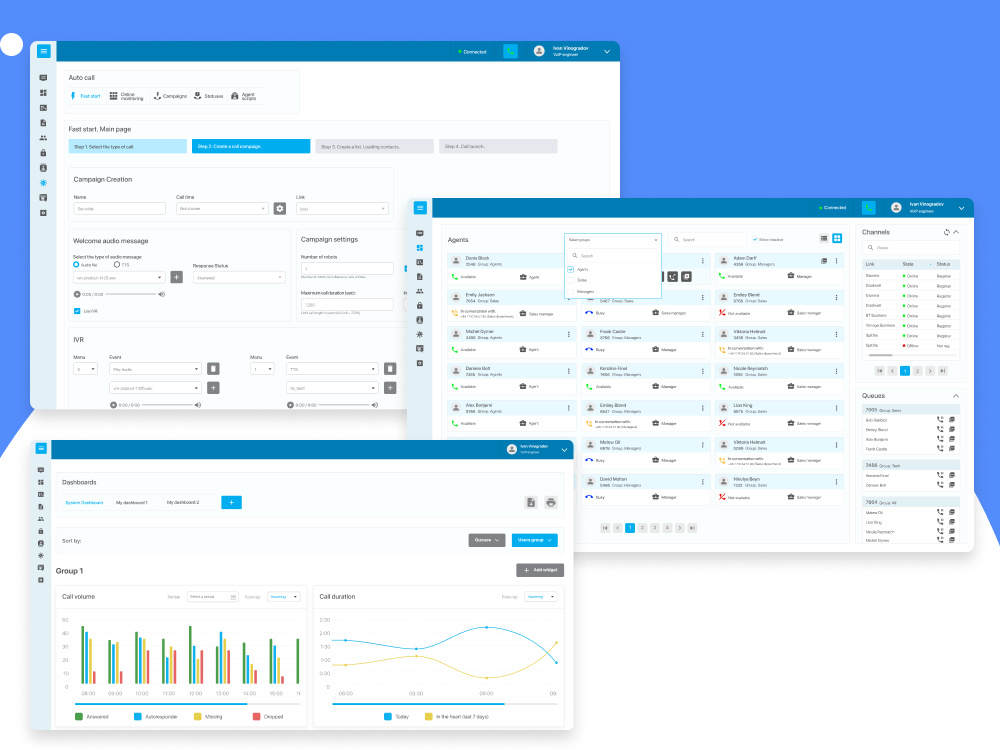The image size is (1000, 750).
Task: Switch to the Fast start tab
Action: point(85,96)
